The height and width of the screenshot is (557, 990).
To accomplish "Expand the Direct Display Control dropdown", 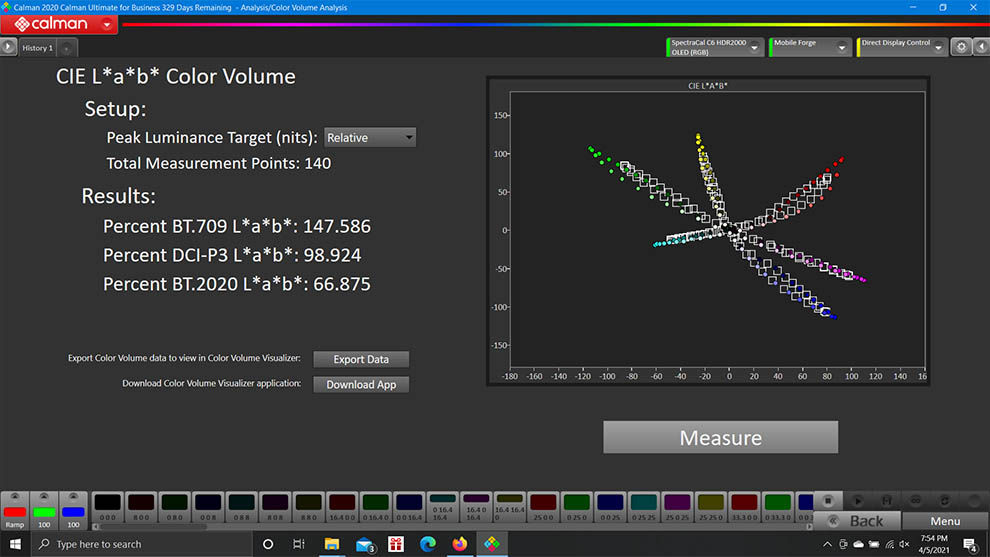I will tap(938, 47).
